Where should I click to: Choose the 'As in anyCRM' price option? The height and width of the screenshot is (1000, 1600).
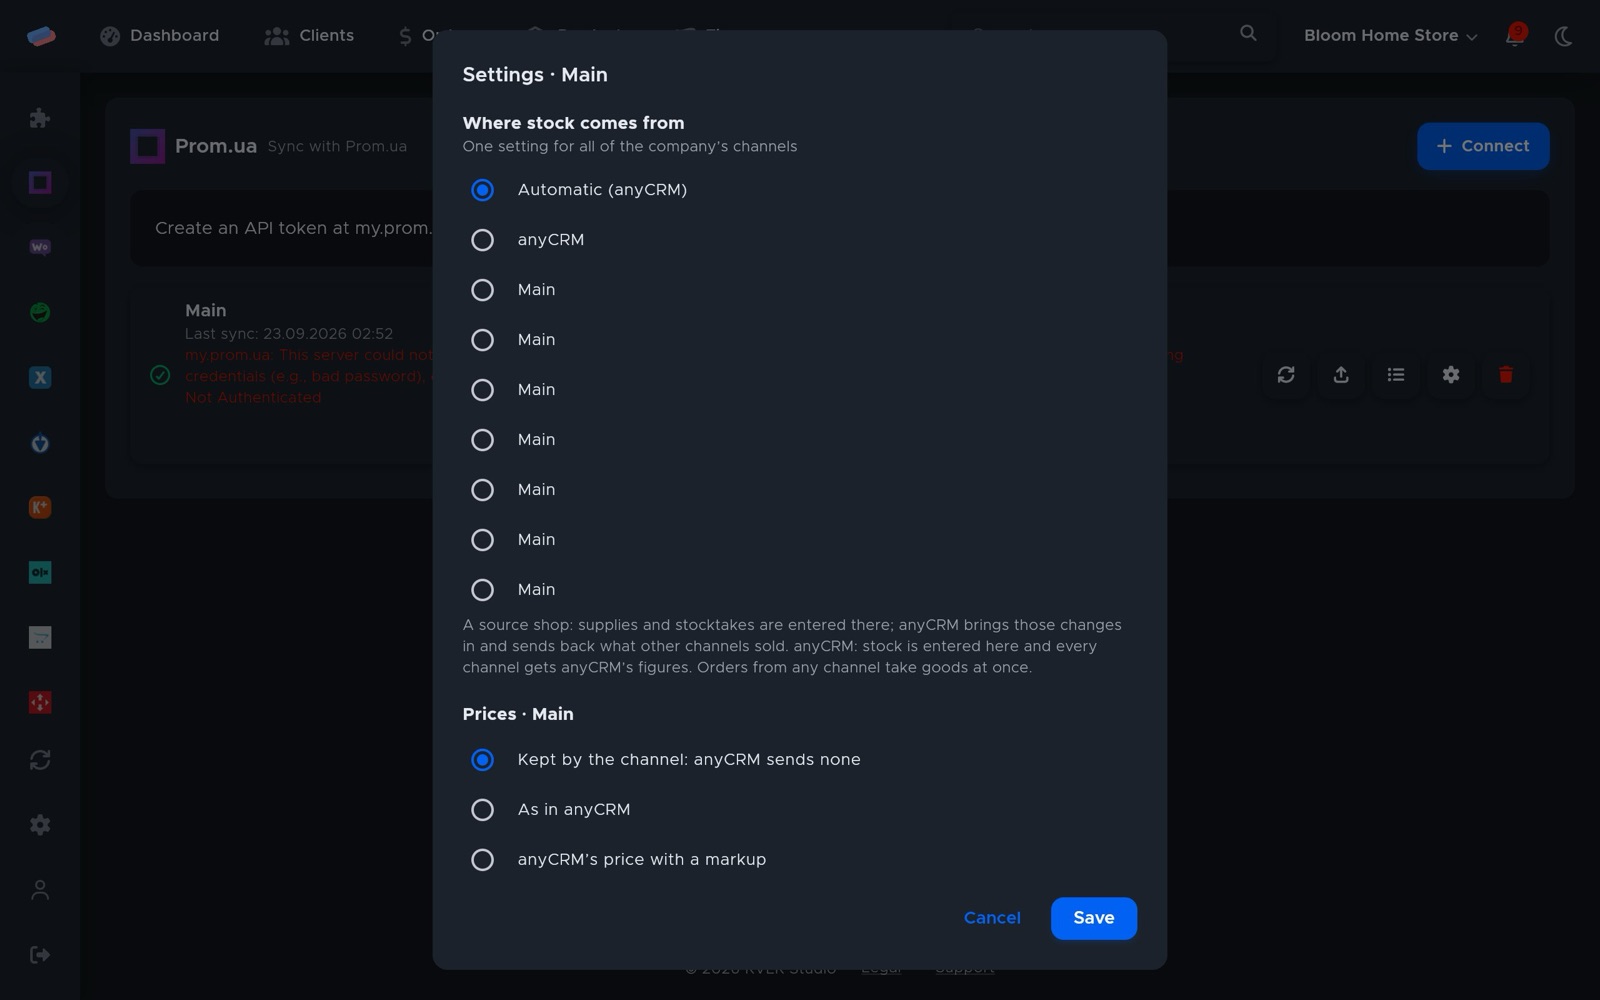[482, 810]
